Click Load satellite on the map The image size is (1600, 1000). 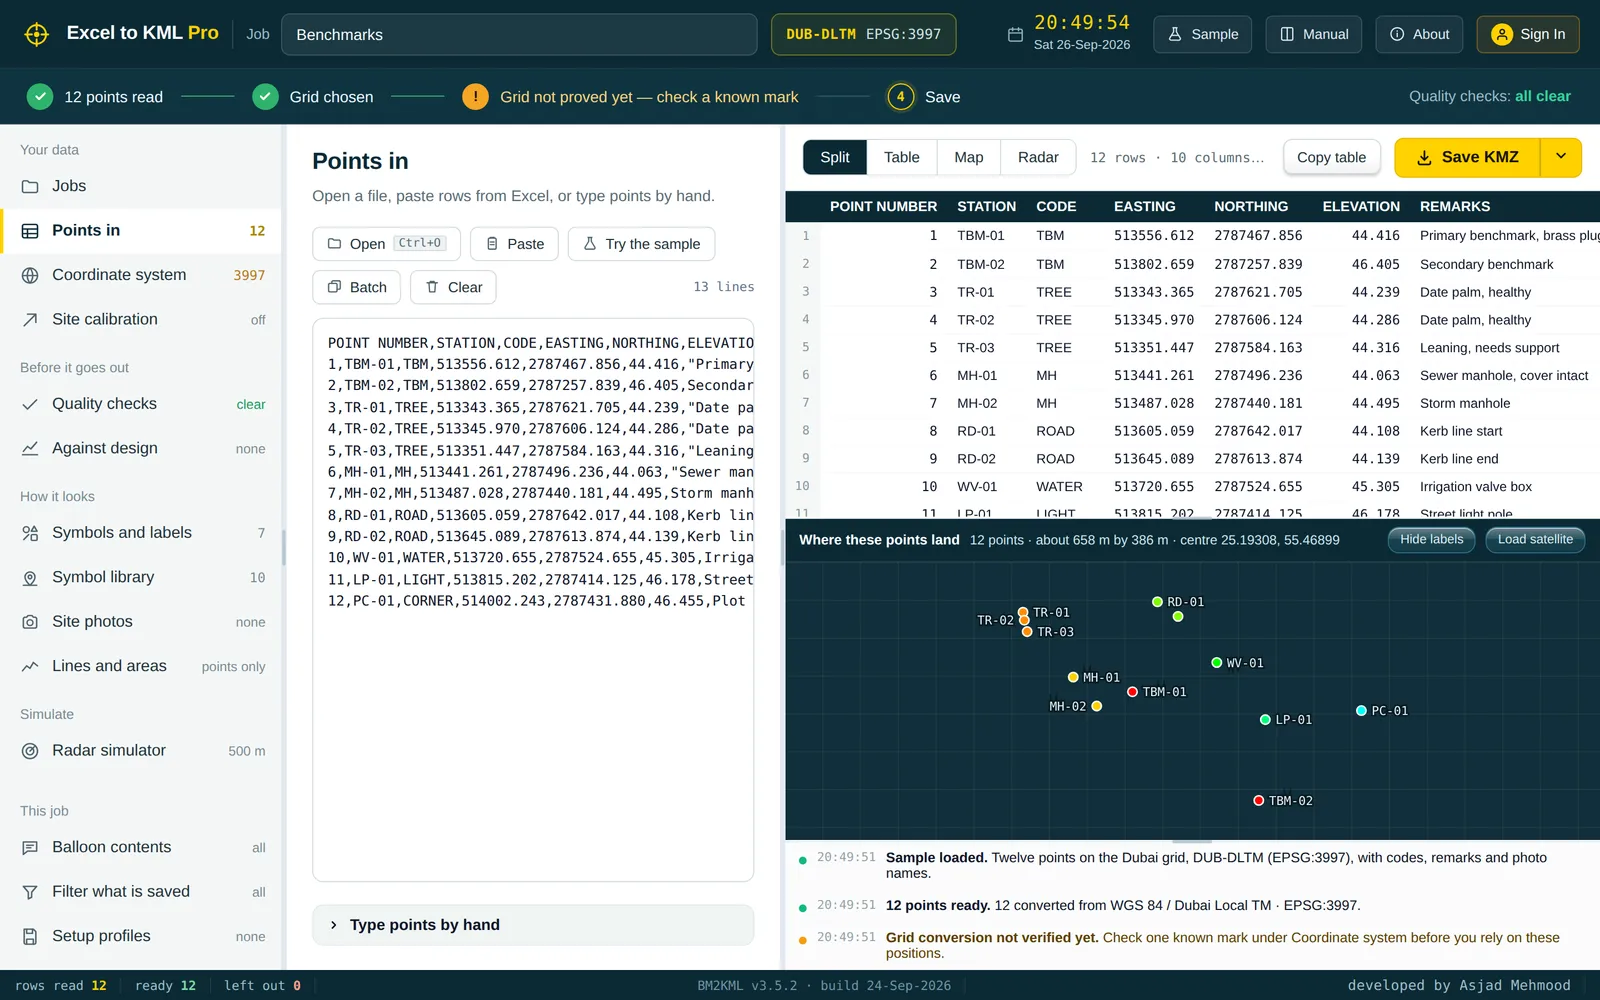tap(1535, 540)
